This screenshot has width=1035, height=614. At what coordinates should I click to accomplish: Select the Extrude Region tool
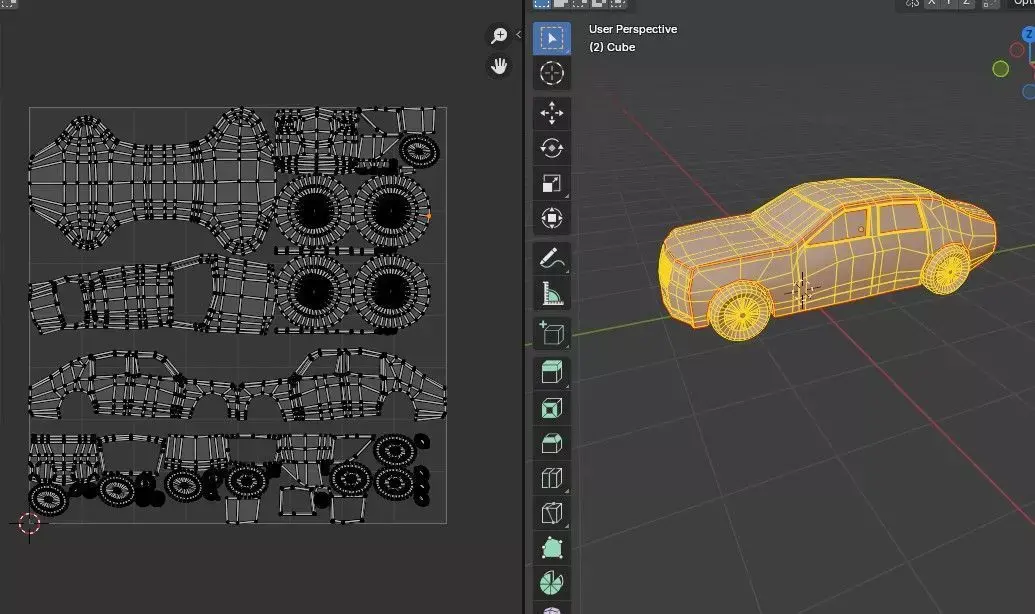click(551, 372)
